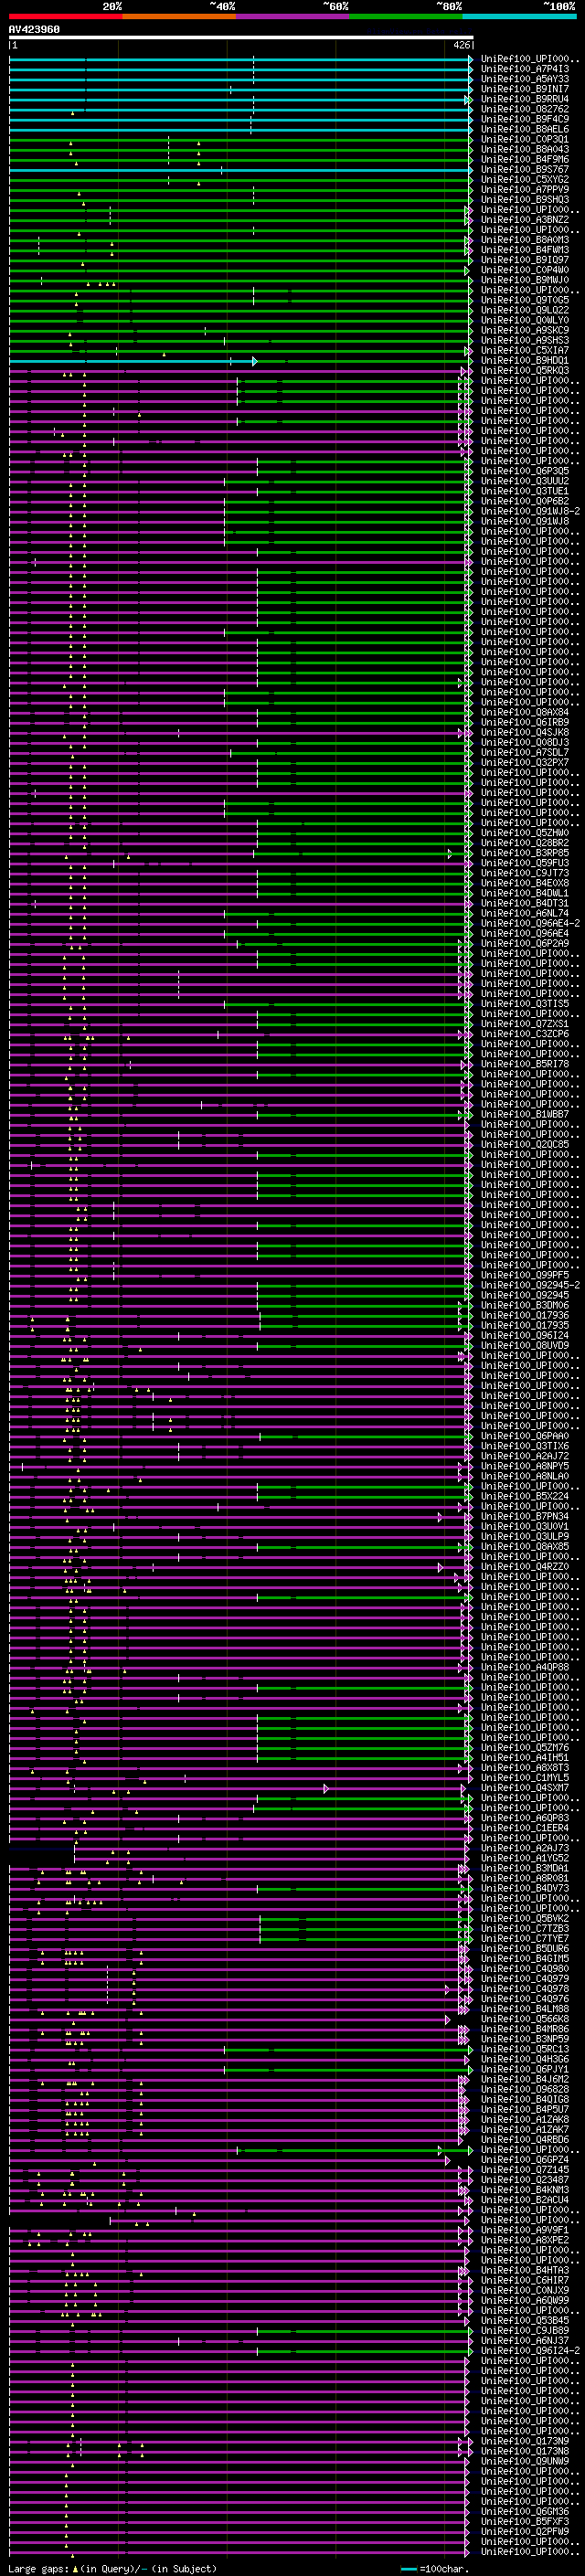Screen dimensions: 585x2576
Task: Select the UniRef100_A7SDL7 label
Action: [525, 752]
